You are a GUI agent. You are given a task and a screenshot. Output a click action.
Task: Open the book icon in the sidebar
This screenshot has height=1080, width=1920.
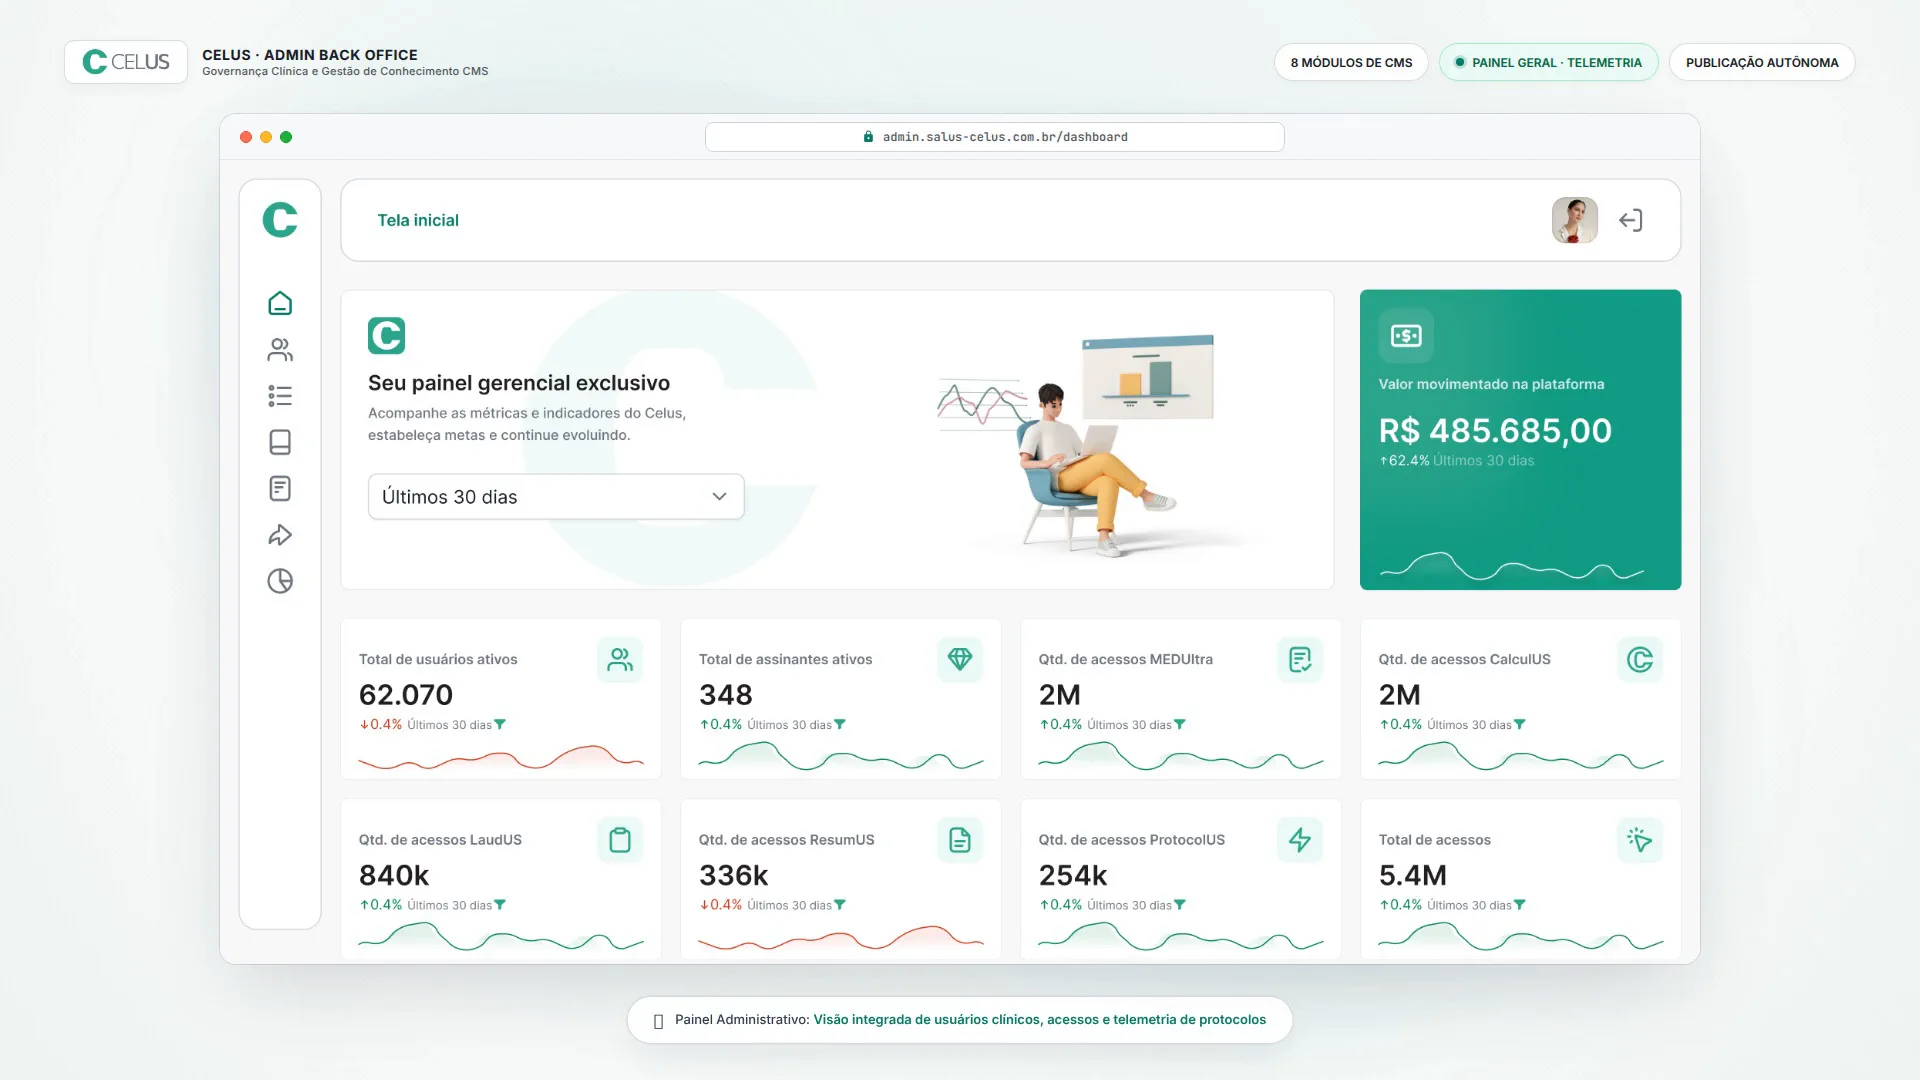(280, 442)
